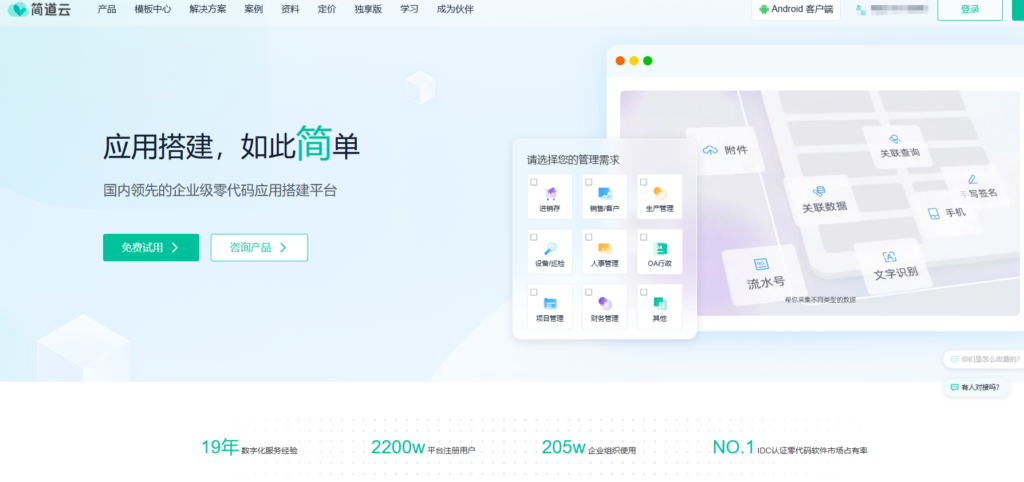Click the 应用搭建，如此简单 headline
The width and height of the screenshot is (1024, 482).
tap(231, 144)
